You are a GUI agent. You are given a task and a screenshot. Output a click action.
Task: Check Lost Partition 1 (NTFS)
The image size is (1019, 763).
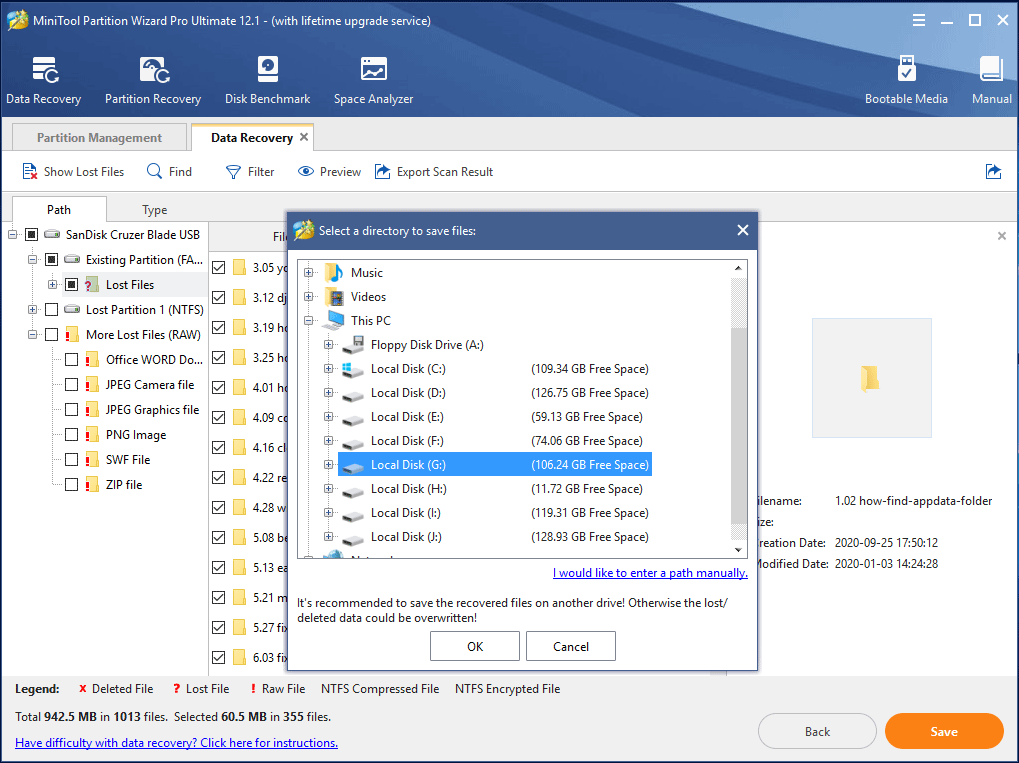coord(51,310)
